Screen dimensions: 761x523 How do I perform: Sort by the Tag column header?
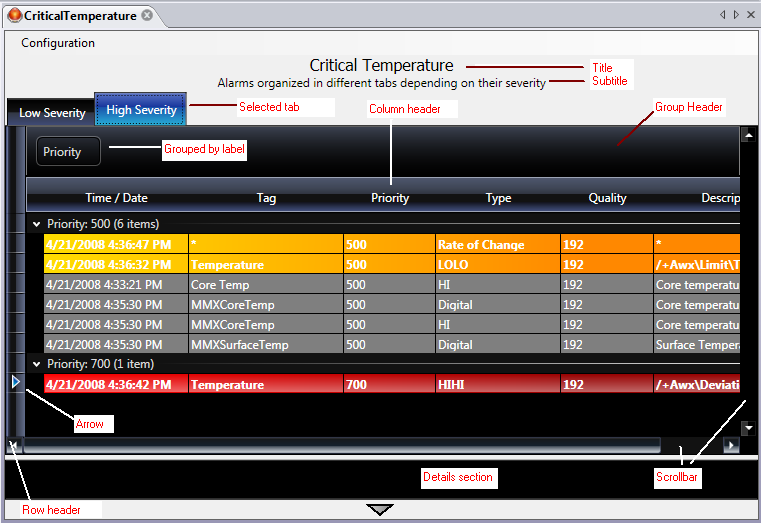coord(266,198)
